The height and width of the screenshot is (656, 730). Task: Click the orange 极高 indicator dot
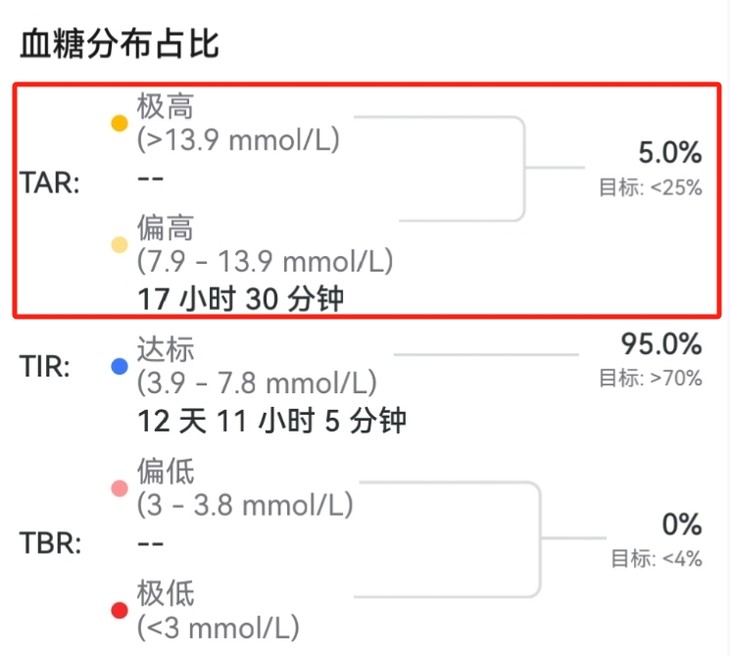119,123
